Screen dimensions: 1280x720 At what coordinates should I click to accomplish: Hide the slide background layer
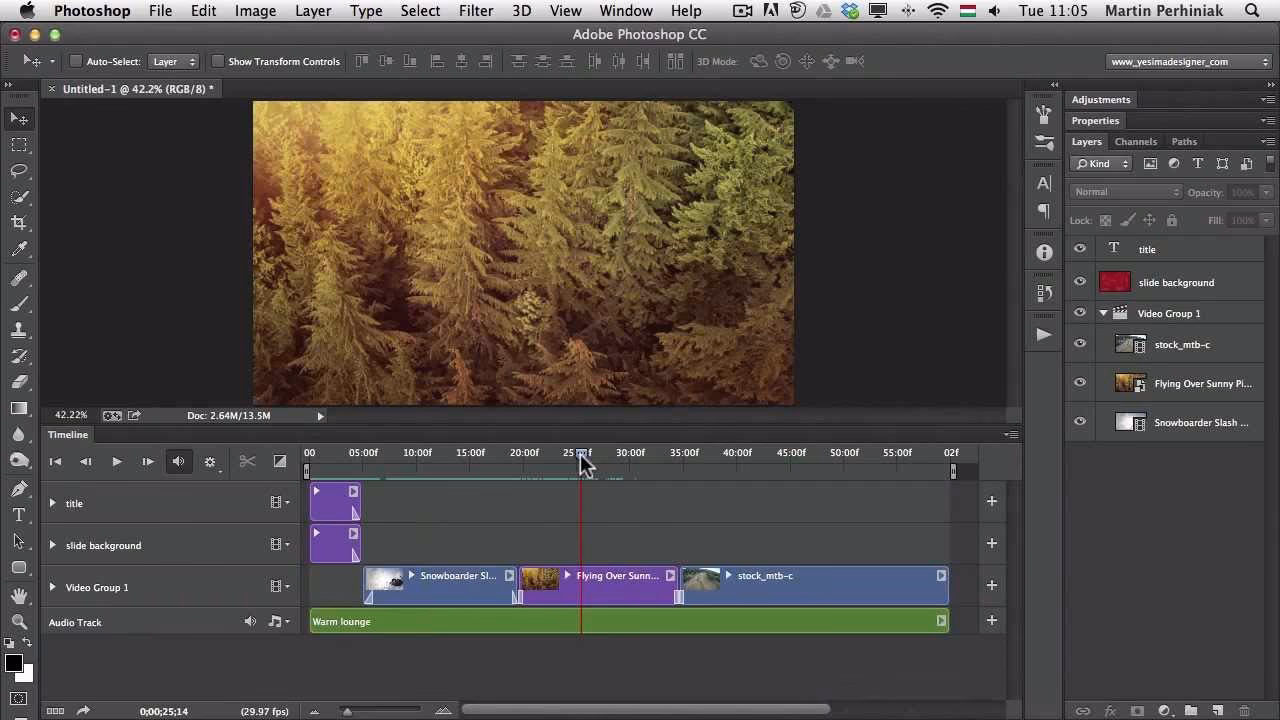(x=1079, y=282)
